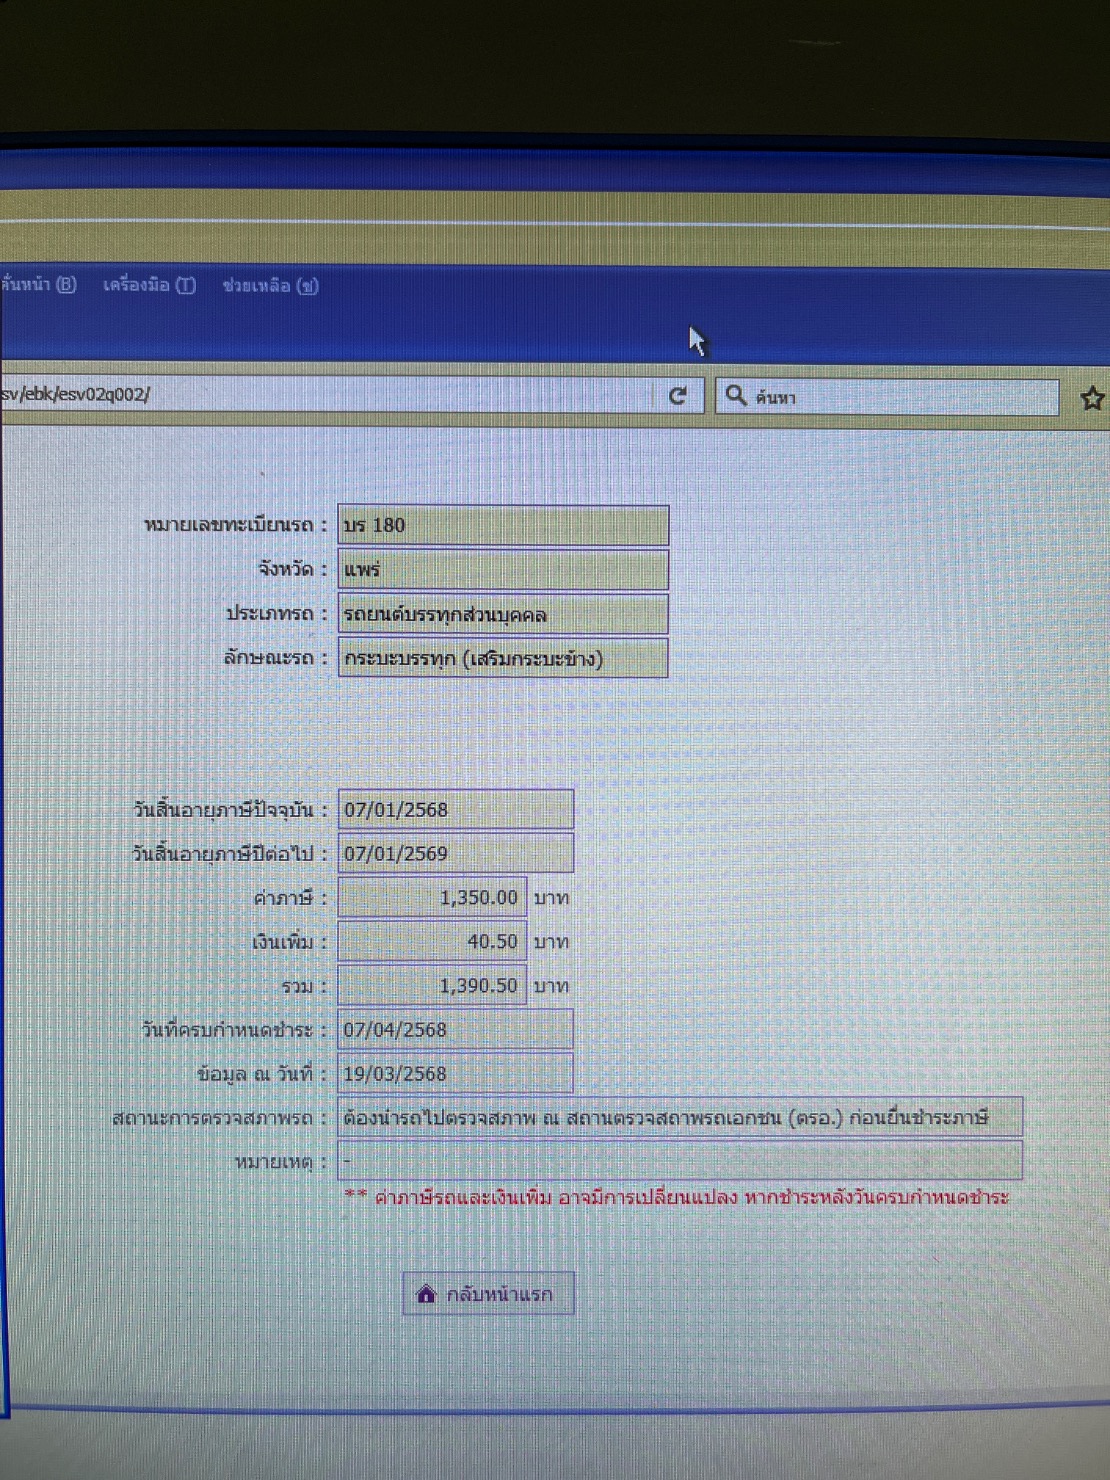The image size is (1110, 1480).
Task: Click the ประเภทรถ field value
Action: [x=503, y=614]
